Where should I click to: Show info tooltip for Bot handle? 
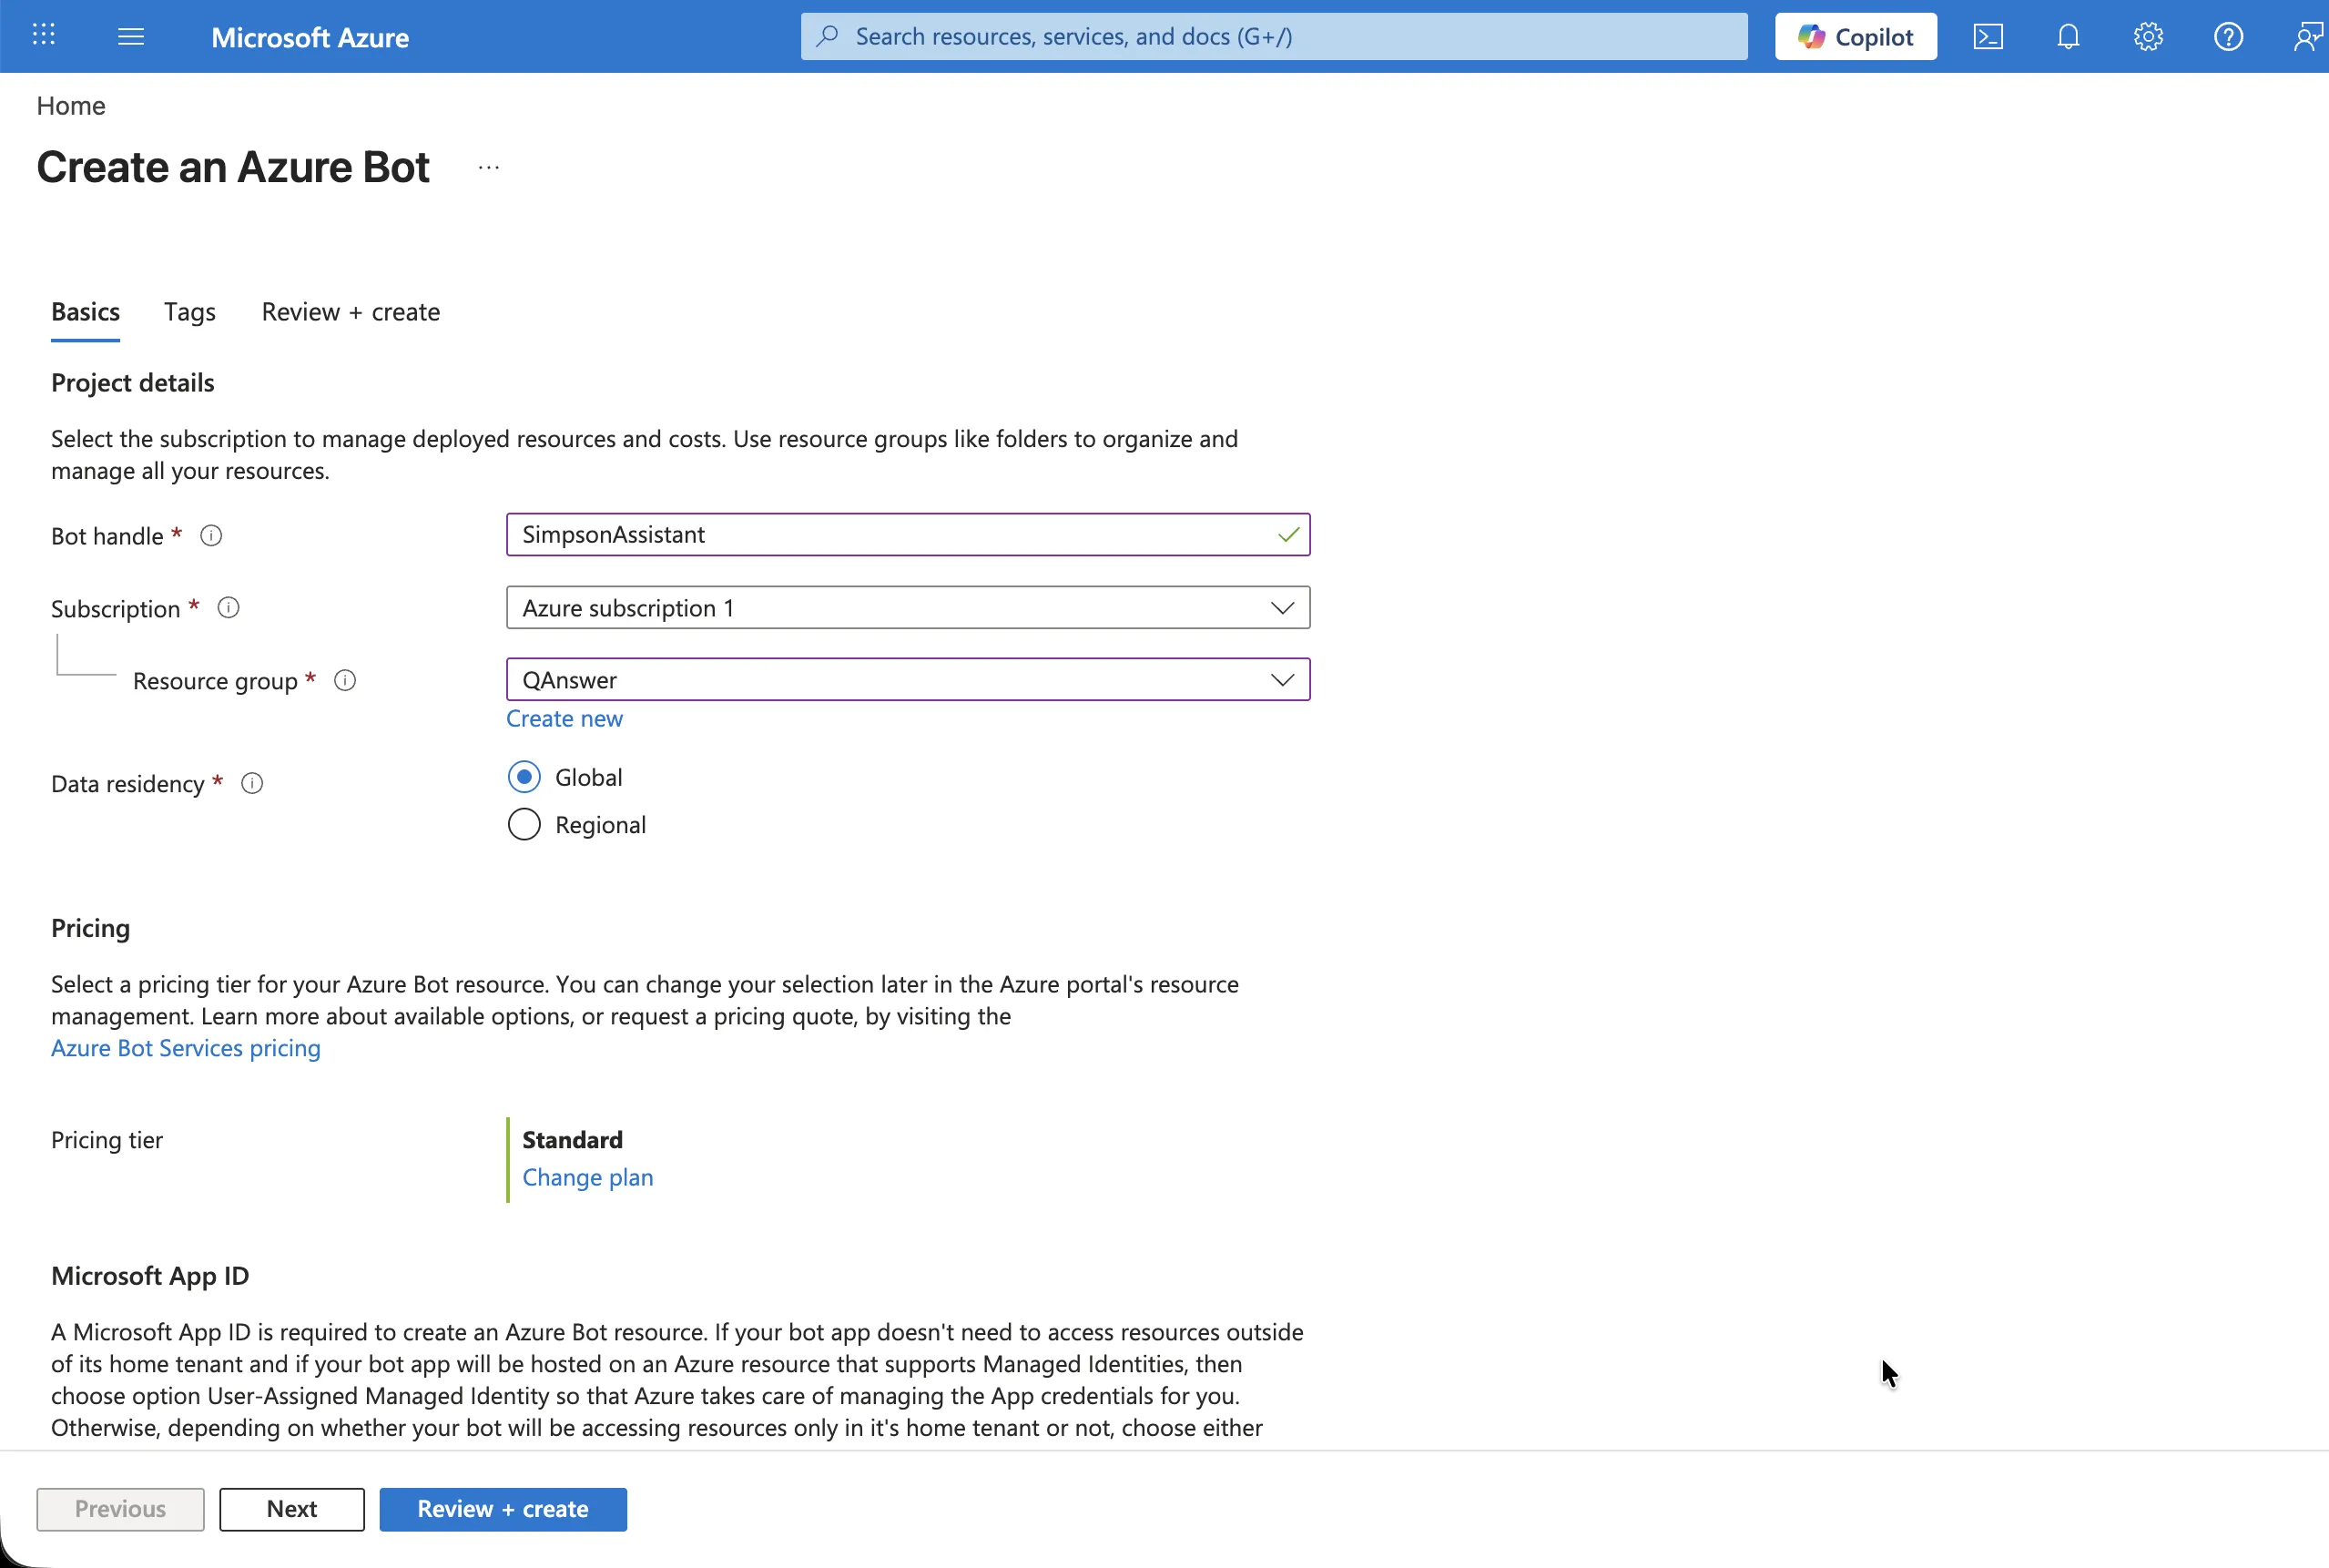[211, 535]
